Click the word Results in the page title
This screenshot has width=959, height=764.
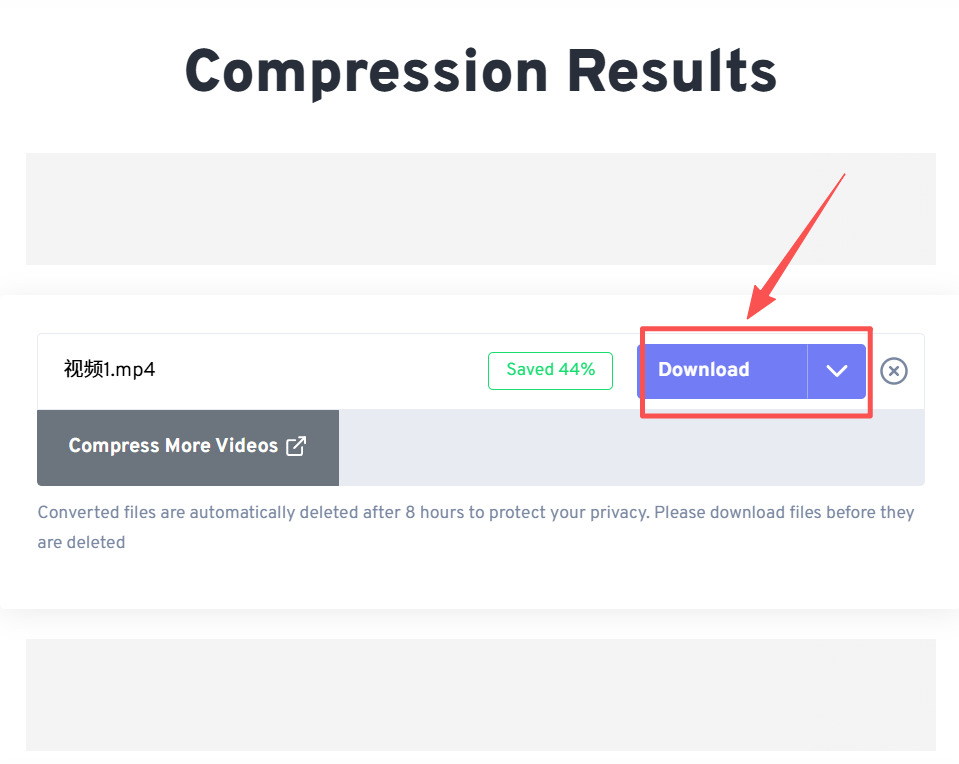click(672, 72)
